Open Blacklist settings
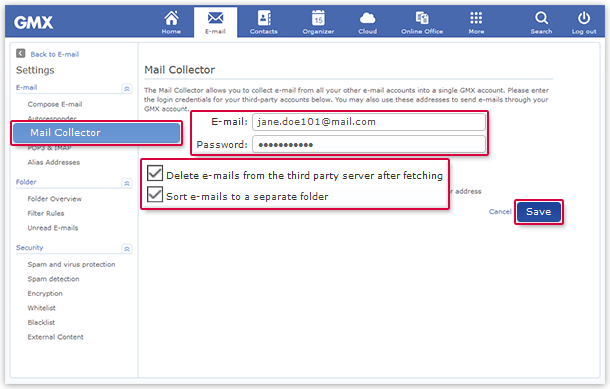610x389 pixels. coord(41,322)
